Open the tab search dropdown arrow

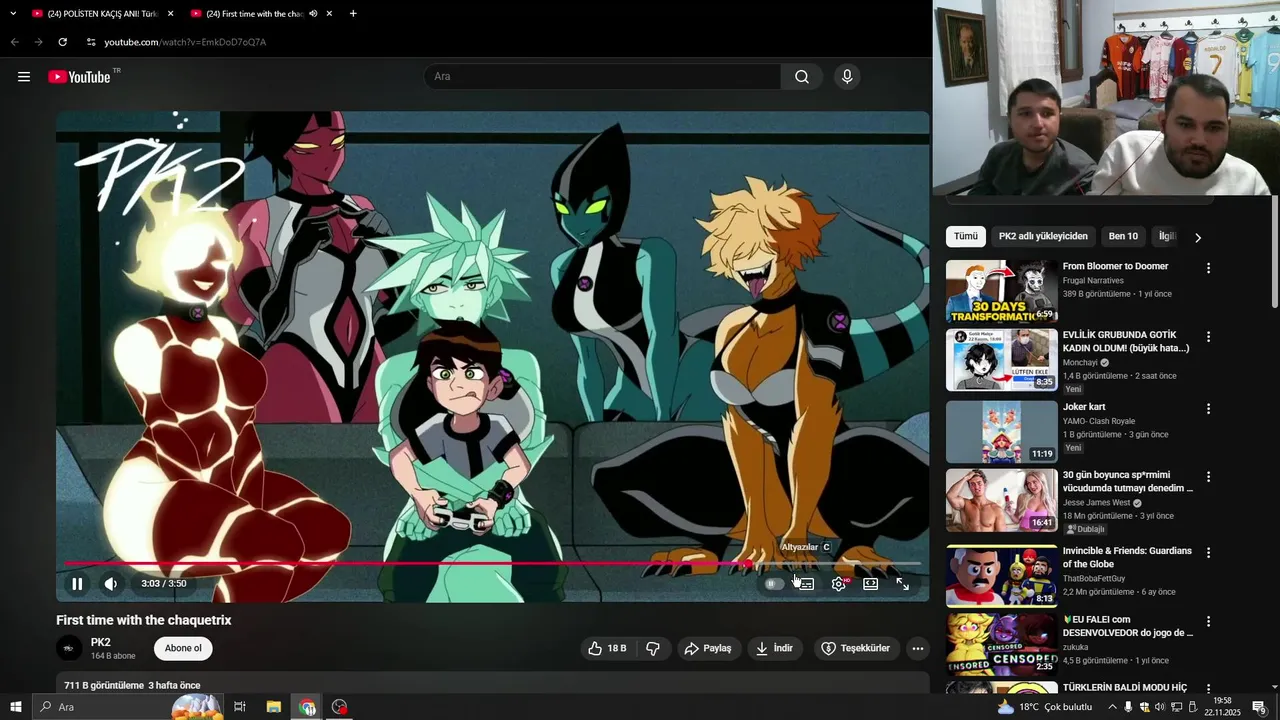[13, 14]
